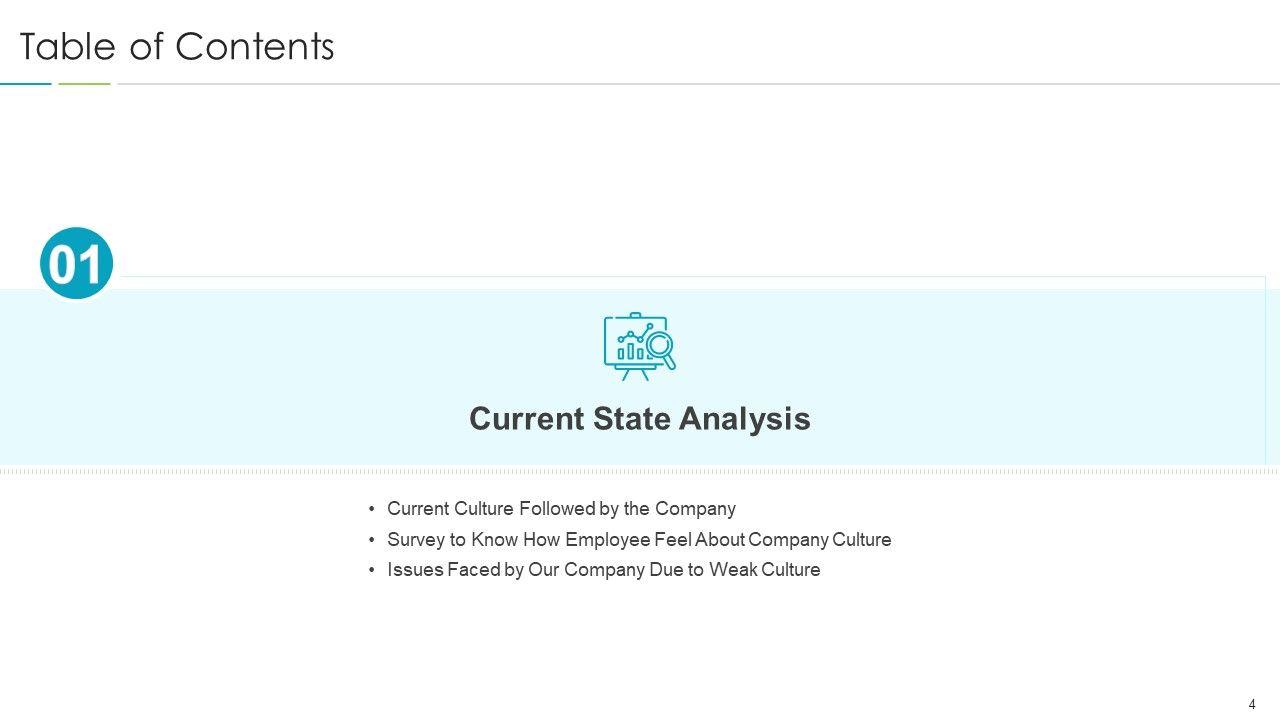Viewport: 1280px width, 720px height.
Task: Select the Current State Analysis heading
Action: (x=639, y=418)
